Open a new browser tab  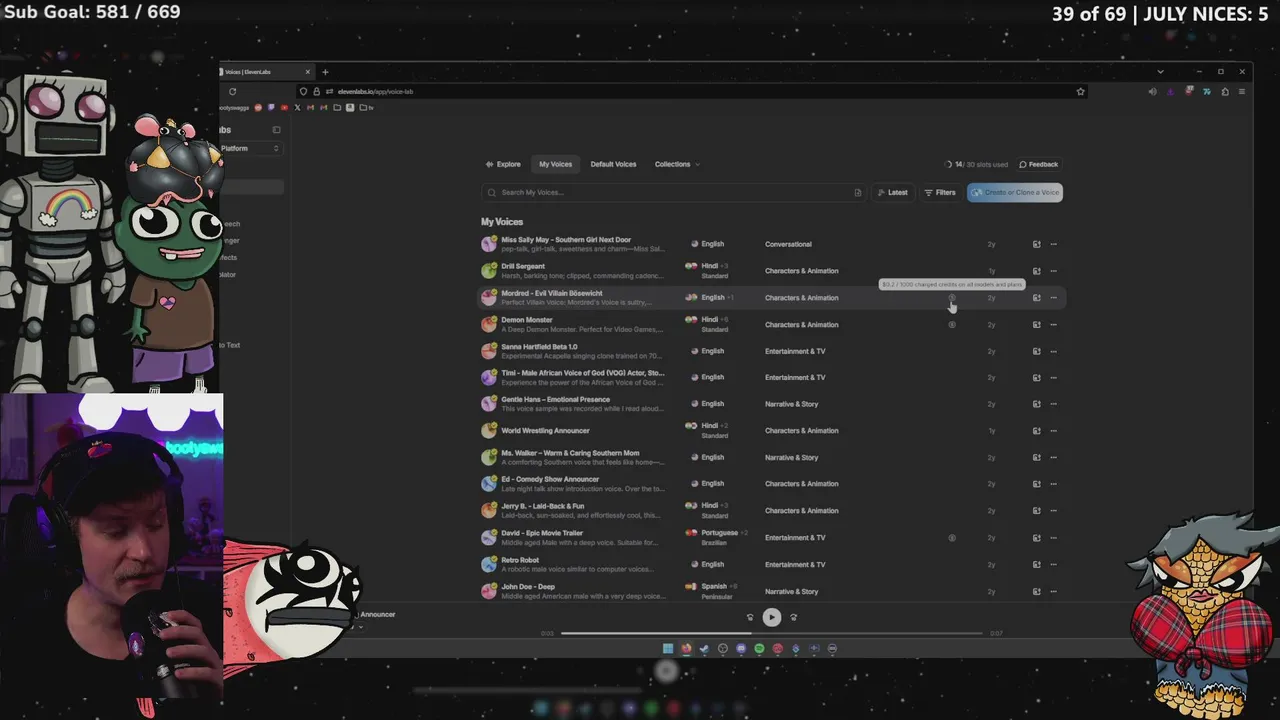(325, 72)
